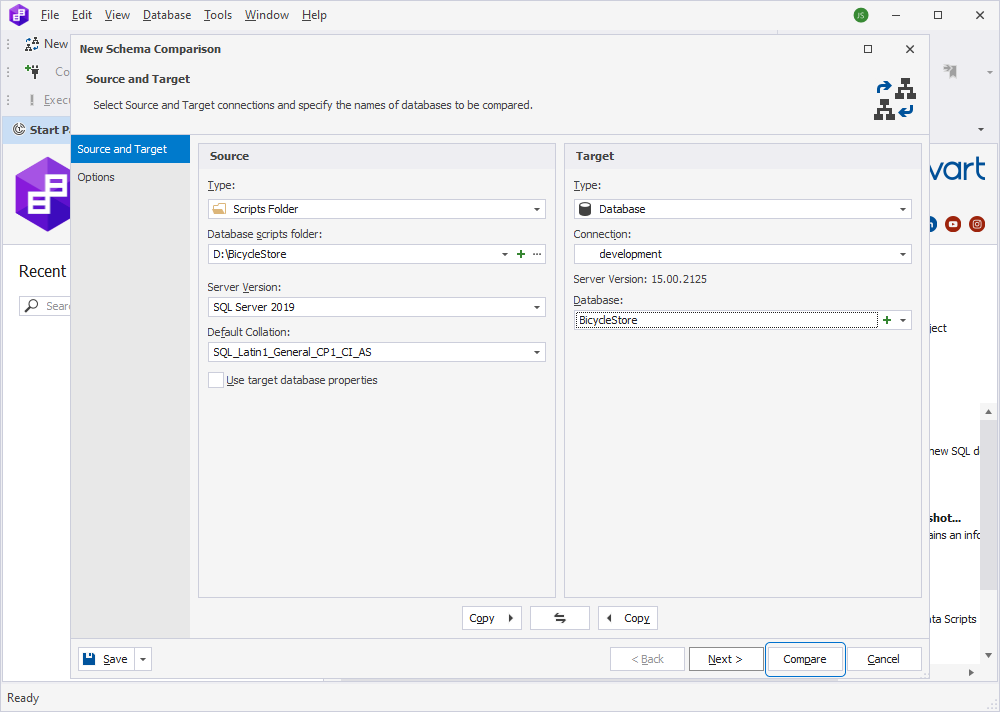
Task: Click the green plus next to Database field
Action: tap(886, 320)
